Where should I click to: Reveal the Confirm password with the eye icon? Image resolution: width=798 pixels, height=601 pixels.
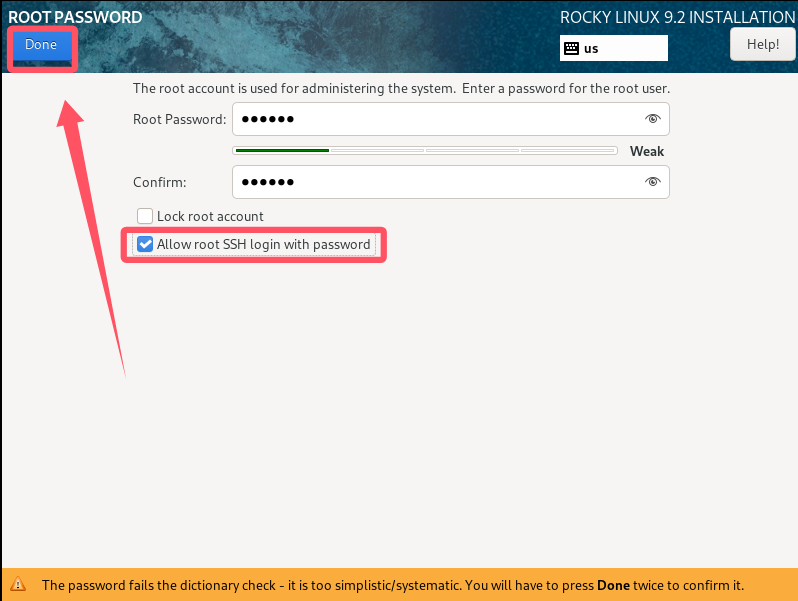click(652, 182)
